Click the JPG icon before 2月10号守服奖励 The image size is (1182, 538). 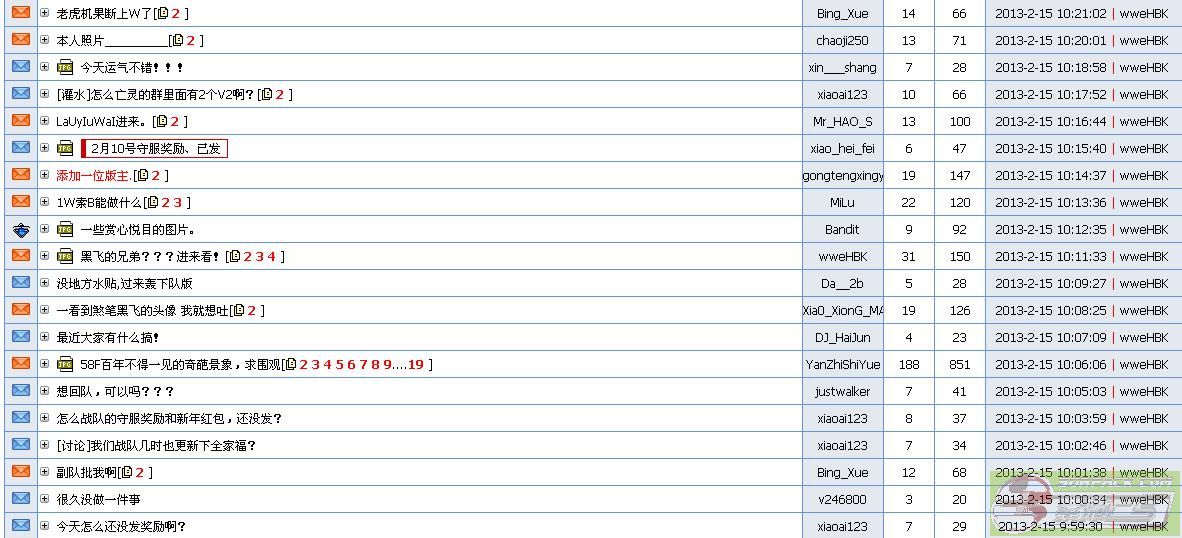[65, 148]
